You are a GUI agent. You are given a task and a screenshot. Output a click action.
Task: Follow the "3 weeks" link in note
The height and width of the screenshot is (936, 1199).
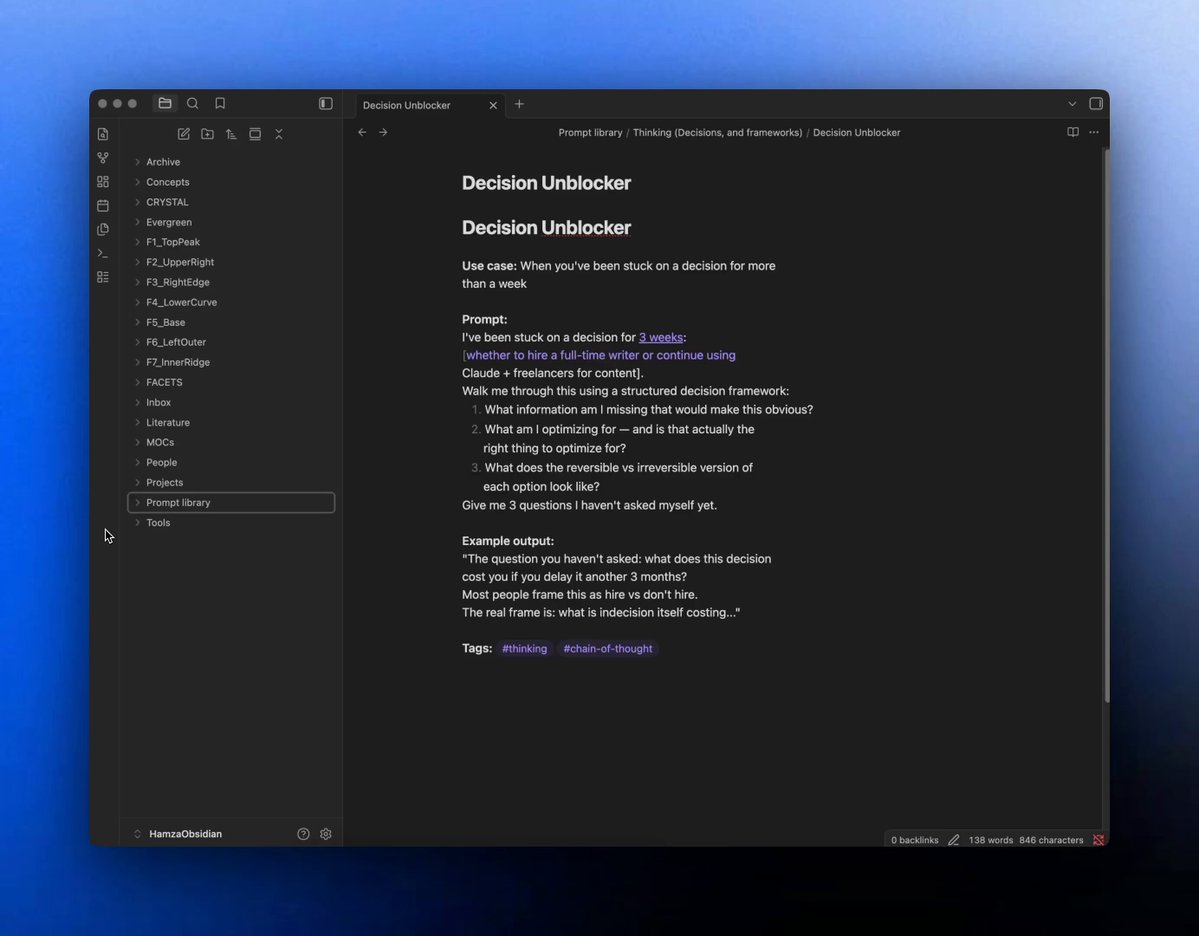tap(661, 337)
